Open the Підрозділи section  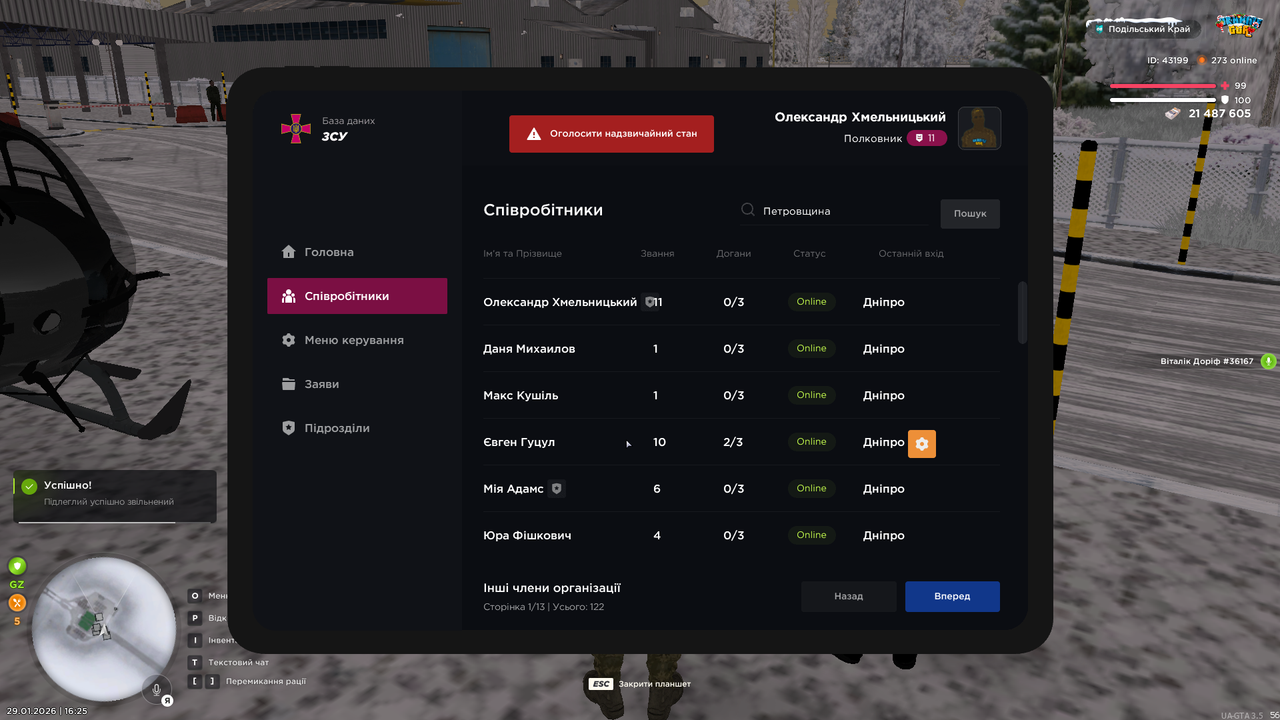[357, 428]
